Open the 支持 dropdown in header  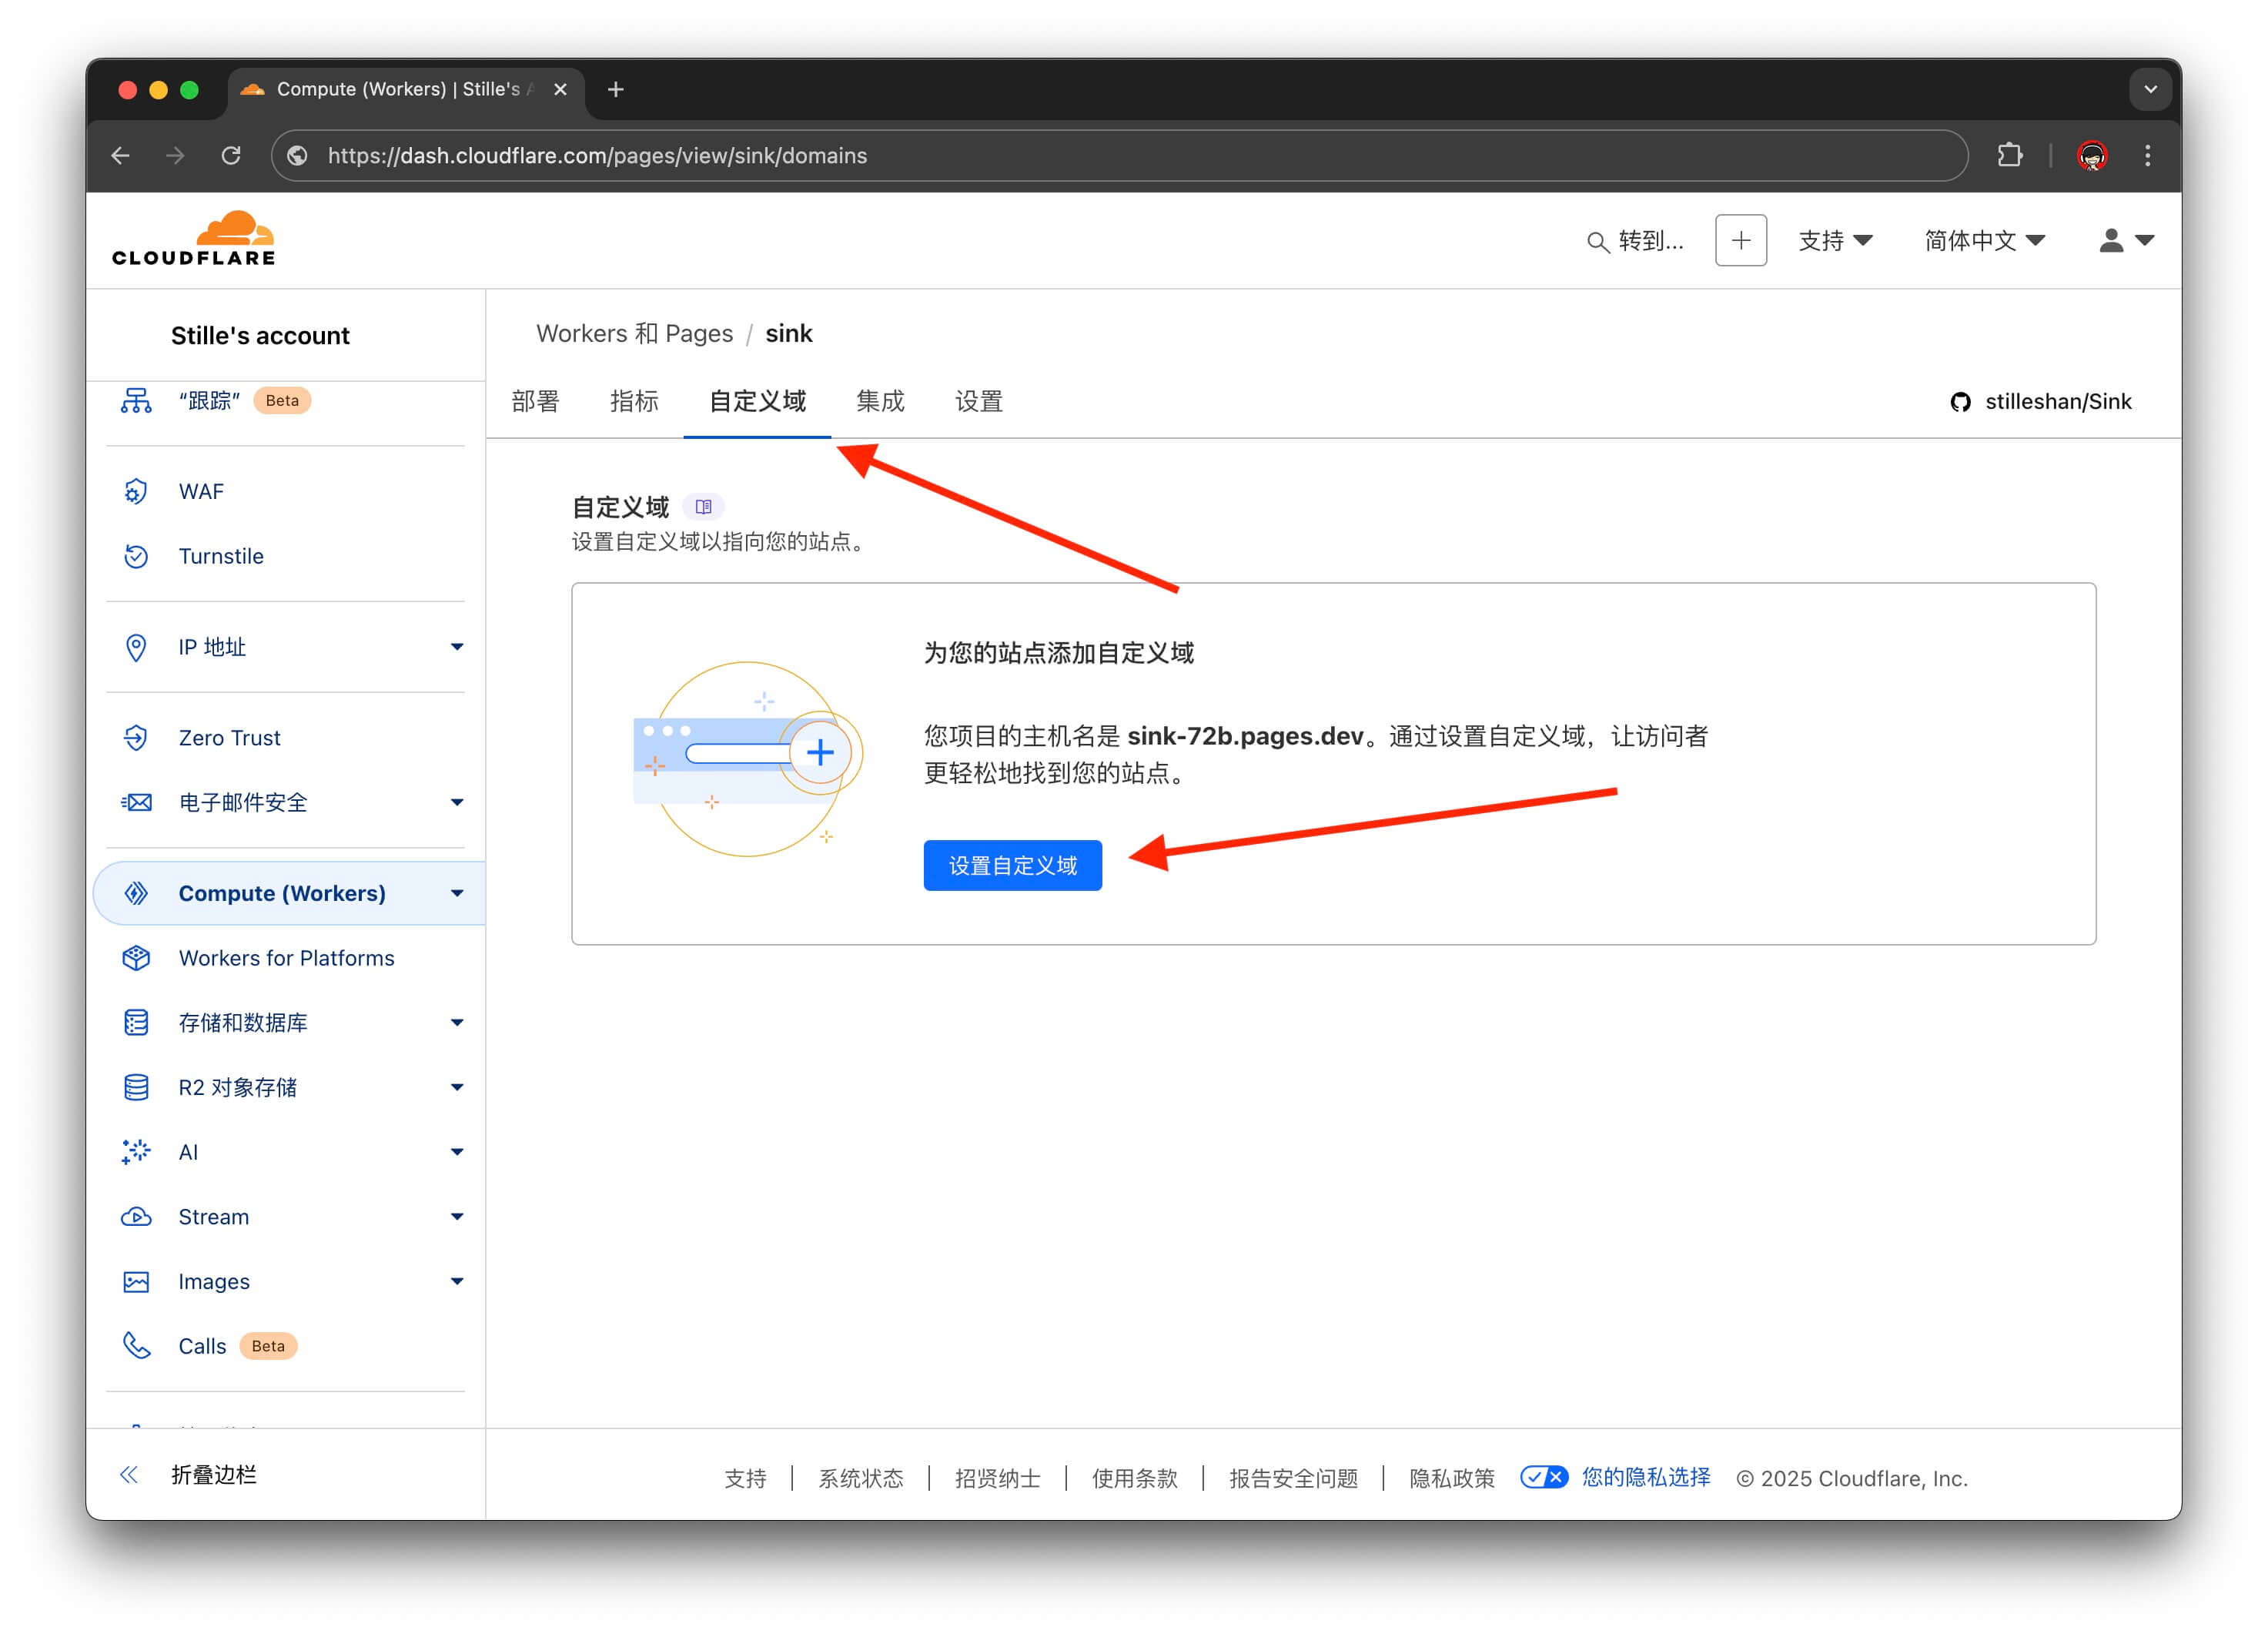point(1835,241)
